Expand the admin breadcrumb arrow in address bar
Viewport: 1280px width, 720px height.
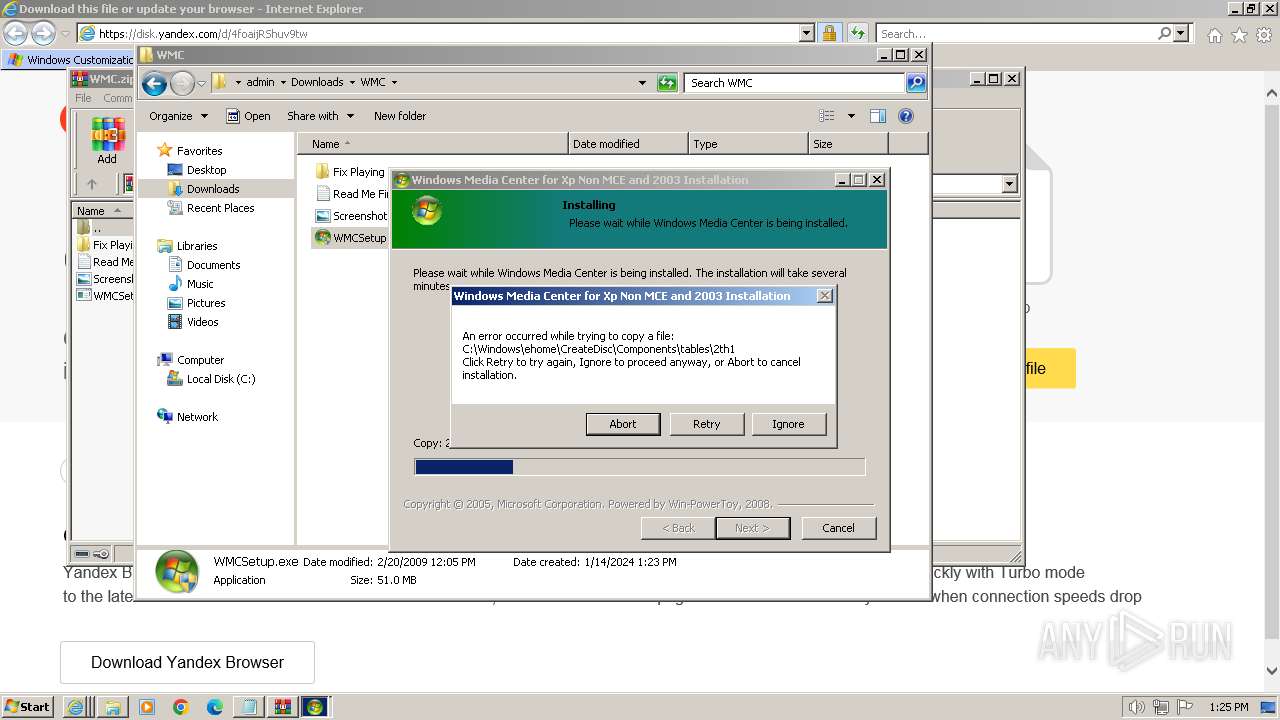click(x=282, y=83)
